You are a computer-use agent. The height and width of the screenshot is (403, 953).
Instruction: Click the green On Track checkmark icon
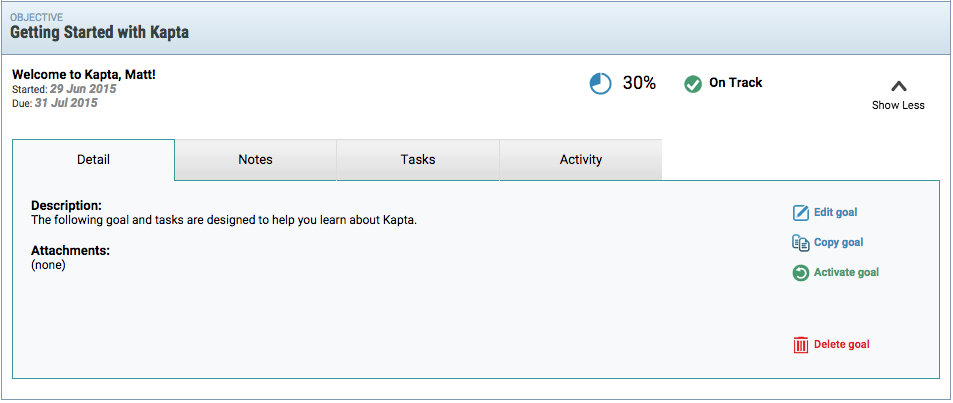pyautogui.click(x=693, y=84)
